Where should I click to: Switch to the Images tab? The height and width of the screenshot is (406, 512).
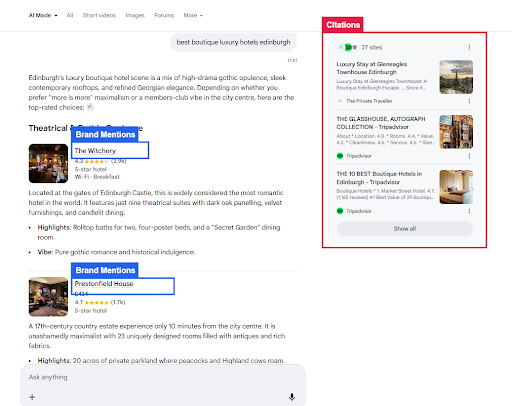(x=135, y=15)
